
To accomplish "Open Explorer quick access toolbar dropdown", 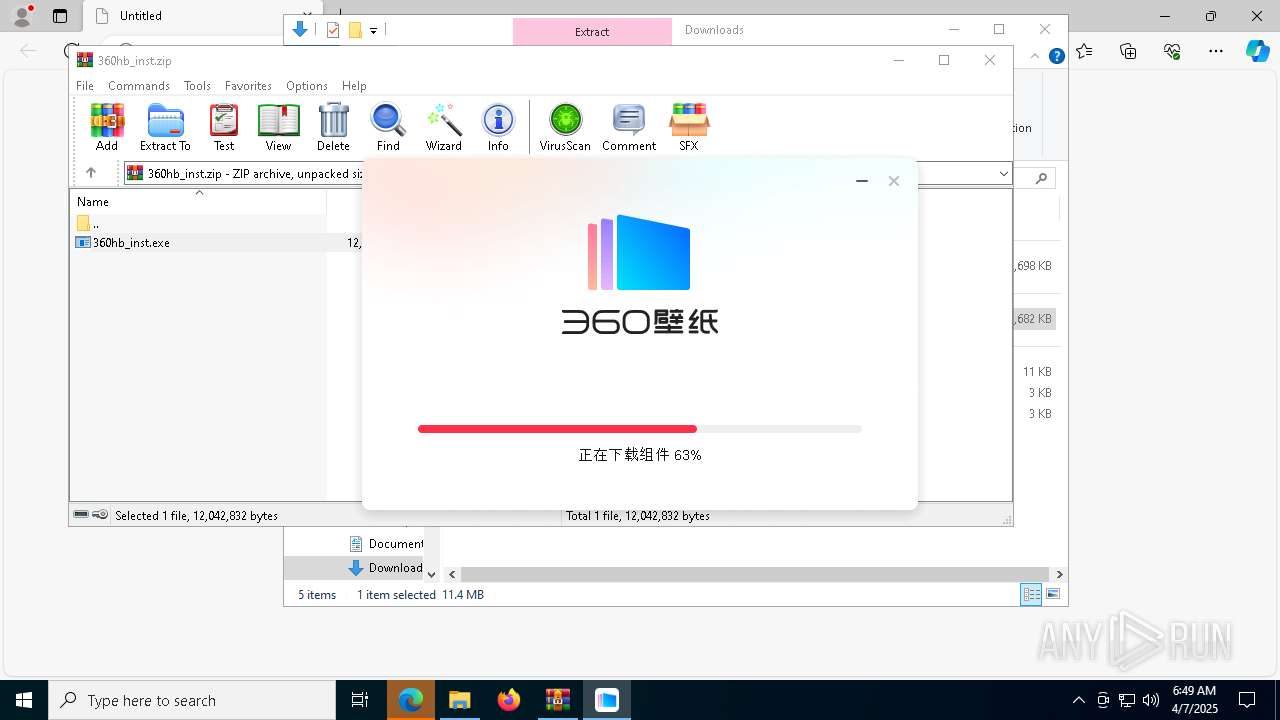I will 373,31.
